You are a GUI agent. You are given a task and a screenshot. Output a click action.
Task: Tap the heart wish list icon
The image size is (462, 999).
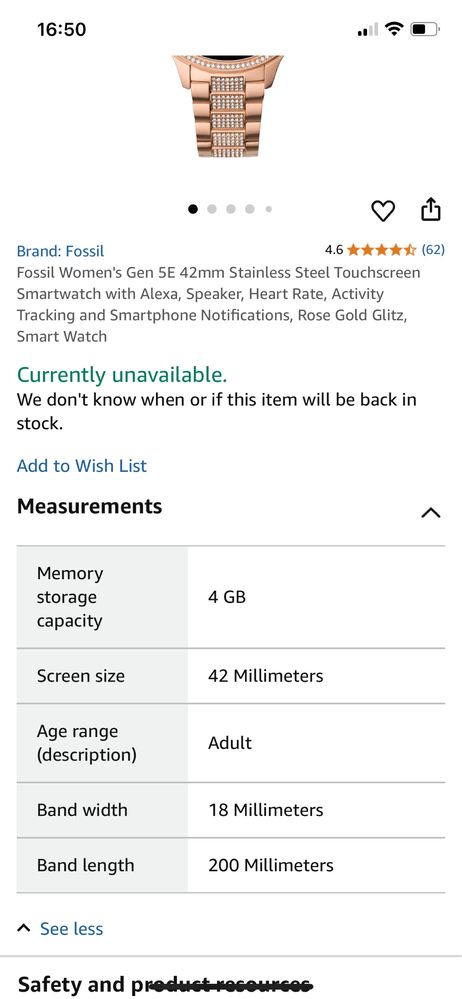click(383, 210)
